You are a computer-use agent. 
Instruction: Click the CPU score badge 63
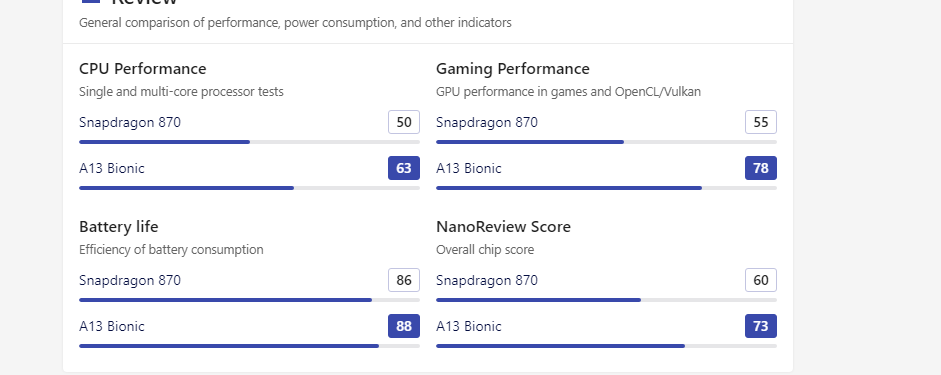coord(404,168)
